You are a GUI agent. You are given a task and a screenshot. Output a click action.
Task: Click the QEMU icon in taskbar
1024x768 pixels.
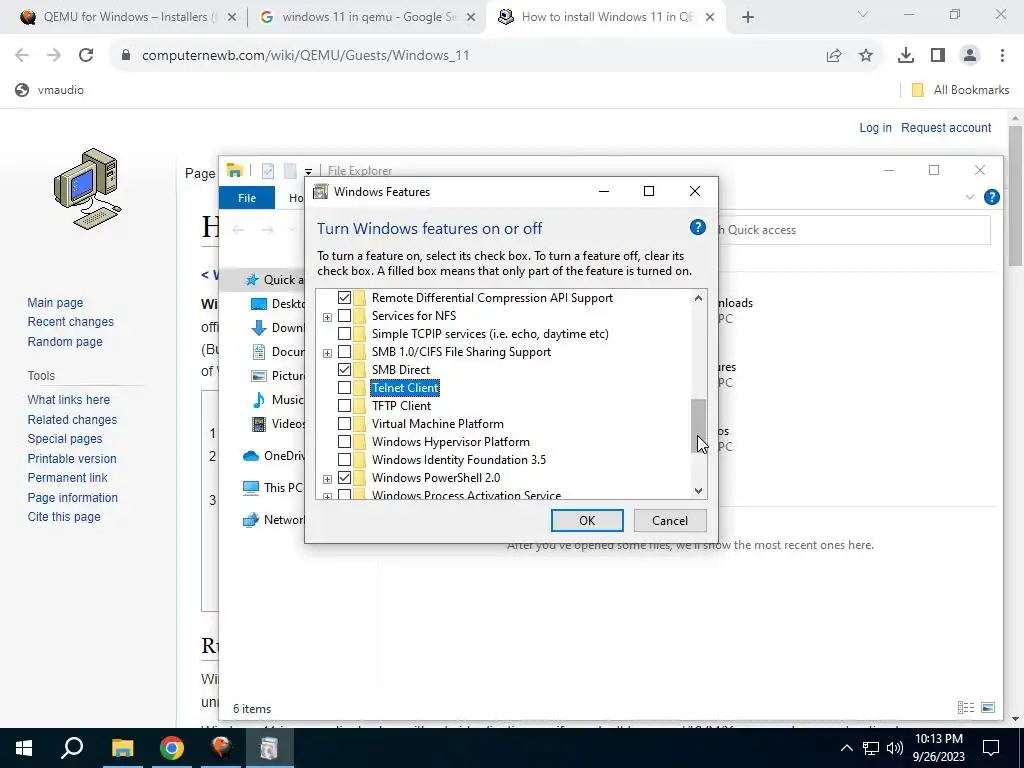221,748
